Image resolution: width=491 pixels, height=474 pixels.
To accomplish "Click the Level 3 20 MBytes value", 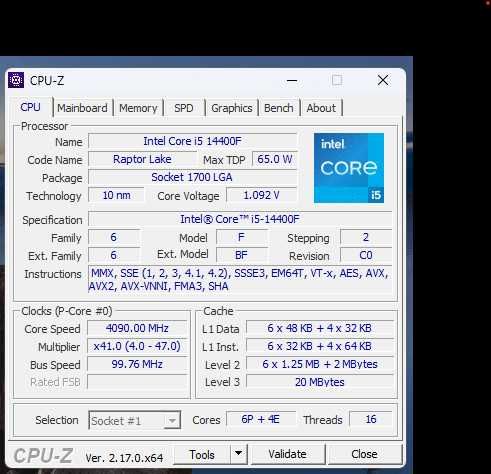I will pyautogui.click(x=320, y=382).
